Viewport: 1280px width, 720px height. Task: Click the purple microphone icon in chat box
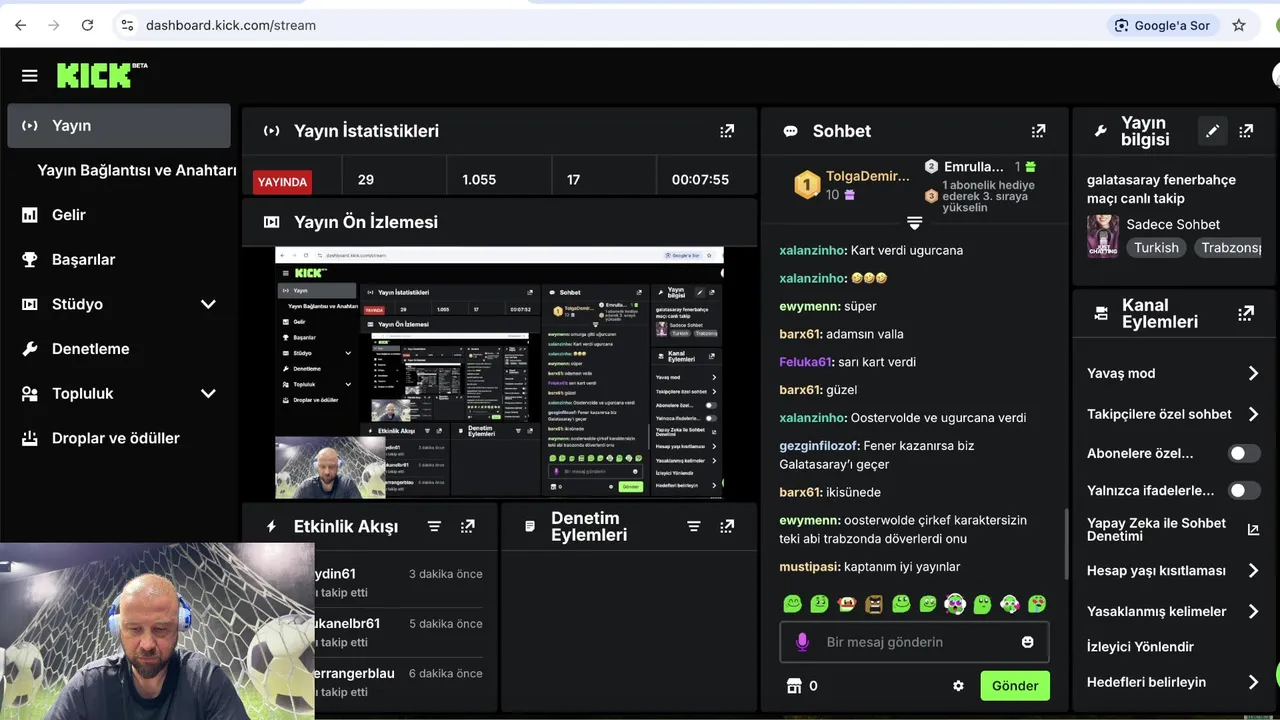coord(801,642)
